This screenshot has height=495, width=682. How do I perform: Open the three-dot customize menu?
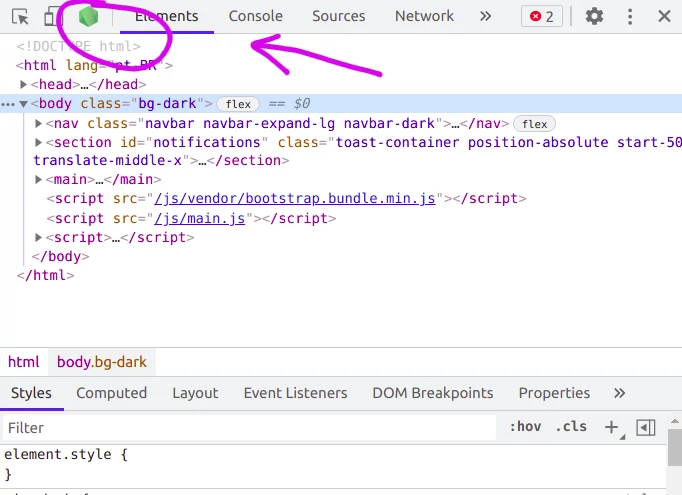point(630,17)
